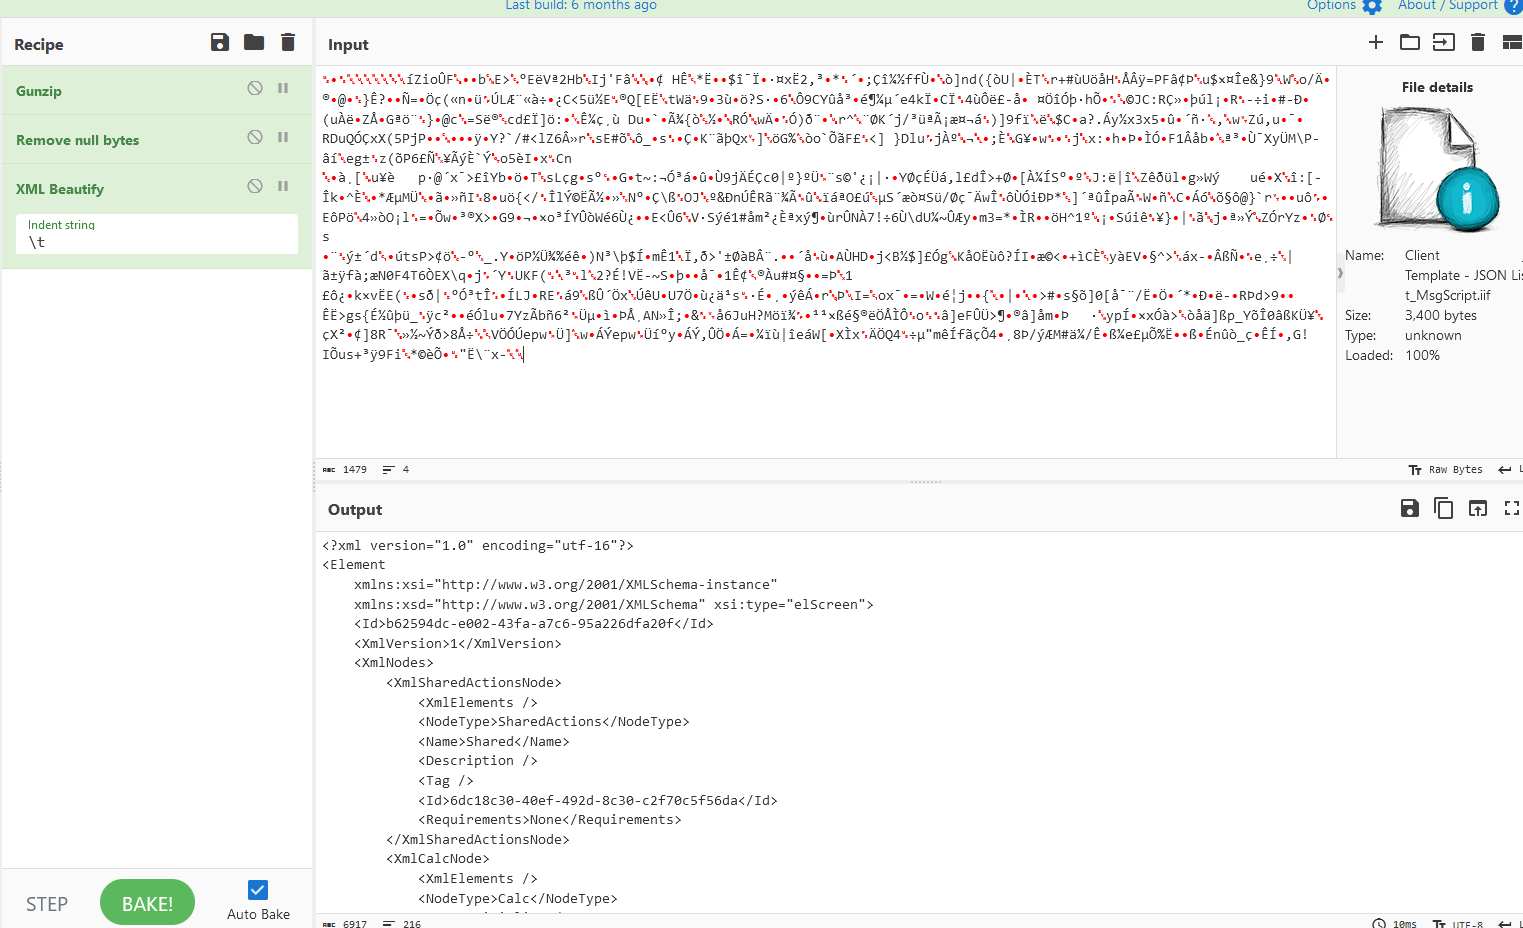Save the current recipe to a file

[x=219, y=42]
